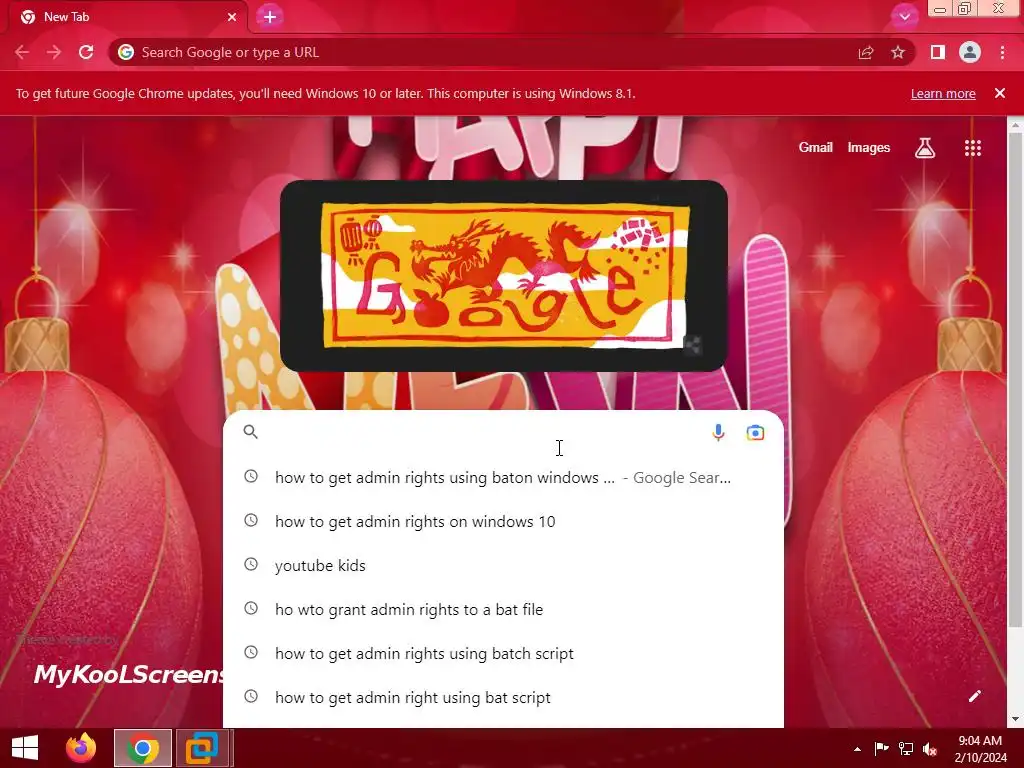Select 'ho wto grant admin rights to a bat file'
Screen dimensions: 1024x768
[x=503, y=609]
